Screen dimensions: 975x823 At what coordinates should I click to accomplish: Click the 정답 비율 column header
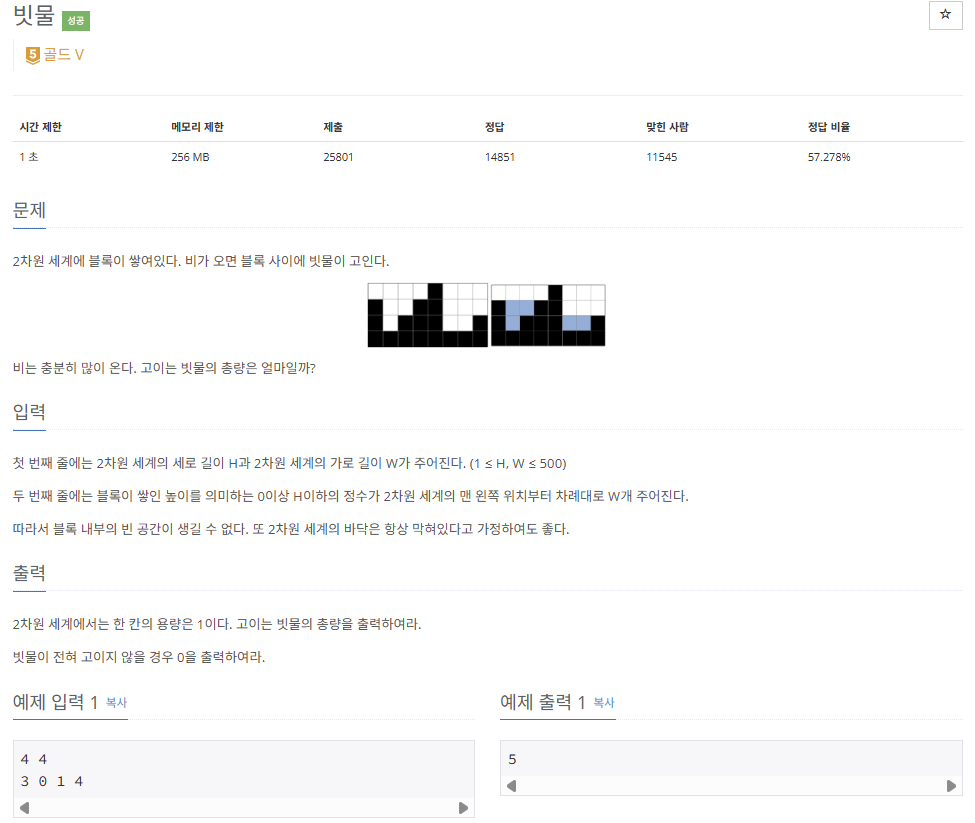[829, 127]
